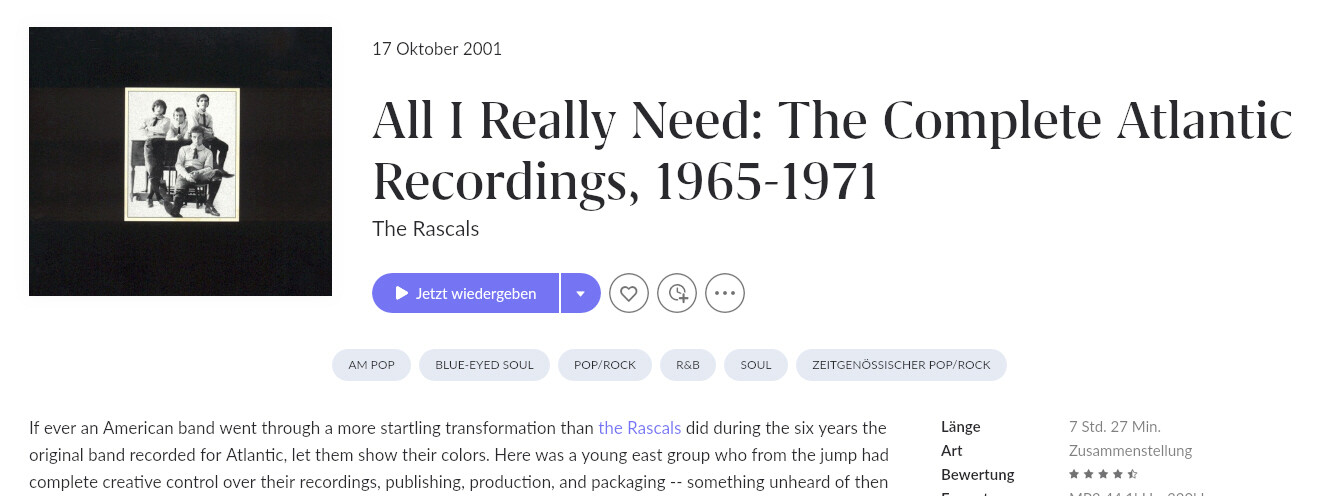Viewport: 1337px width, 496px height.
Task: Click the release date 17 Oktober 2001
Action: click(x=437, y=49)
